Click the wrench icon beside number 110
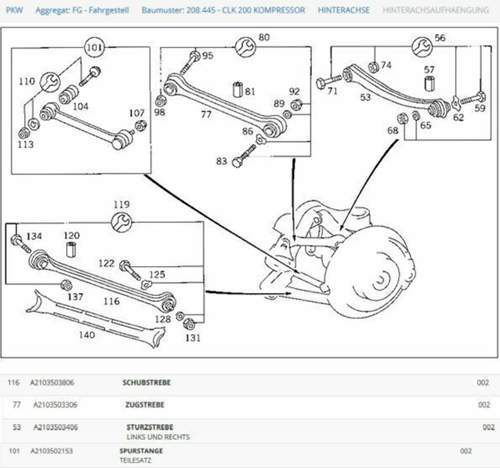500x468 pixels. point(50,82)
